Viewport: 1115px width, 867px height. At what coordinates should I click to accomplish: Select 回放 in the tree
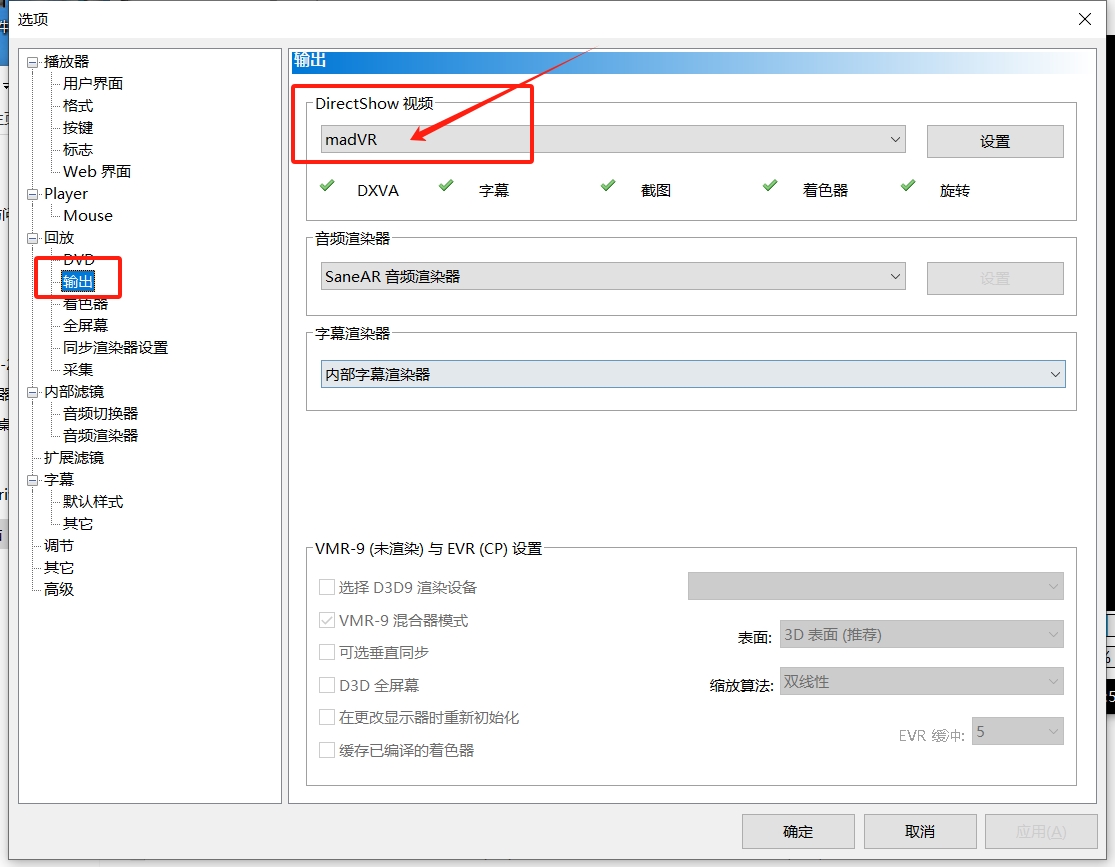(x=58, y=238)
